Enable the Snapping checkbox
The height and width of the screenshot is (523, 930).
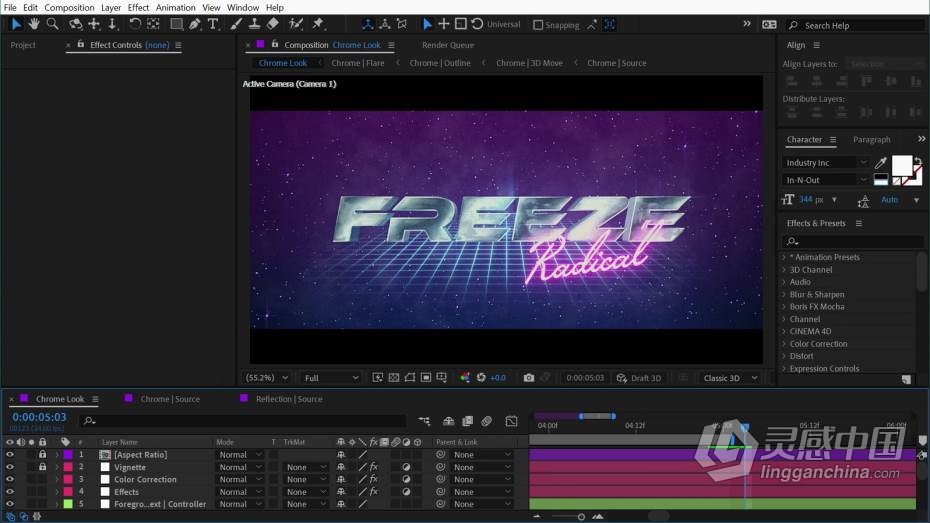point(538,25)
